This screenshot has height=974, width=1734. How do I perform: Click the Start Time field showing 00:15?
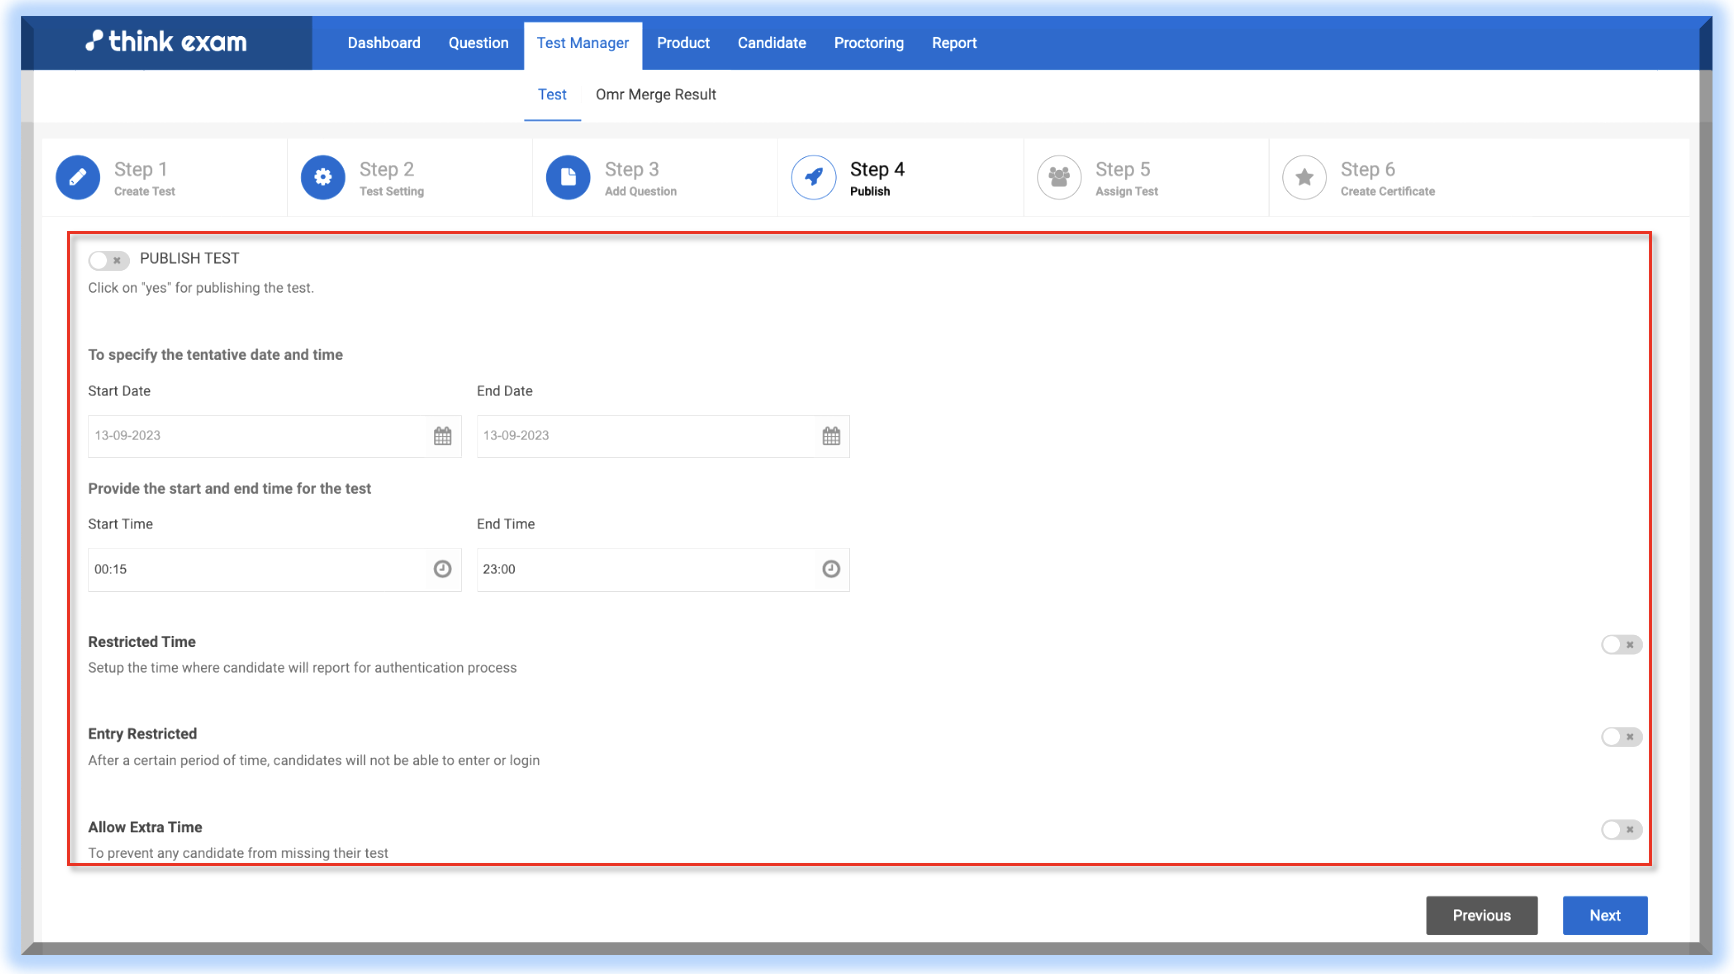275,569
